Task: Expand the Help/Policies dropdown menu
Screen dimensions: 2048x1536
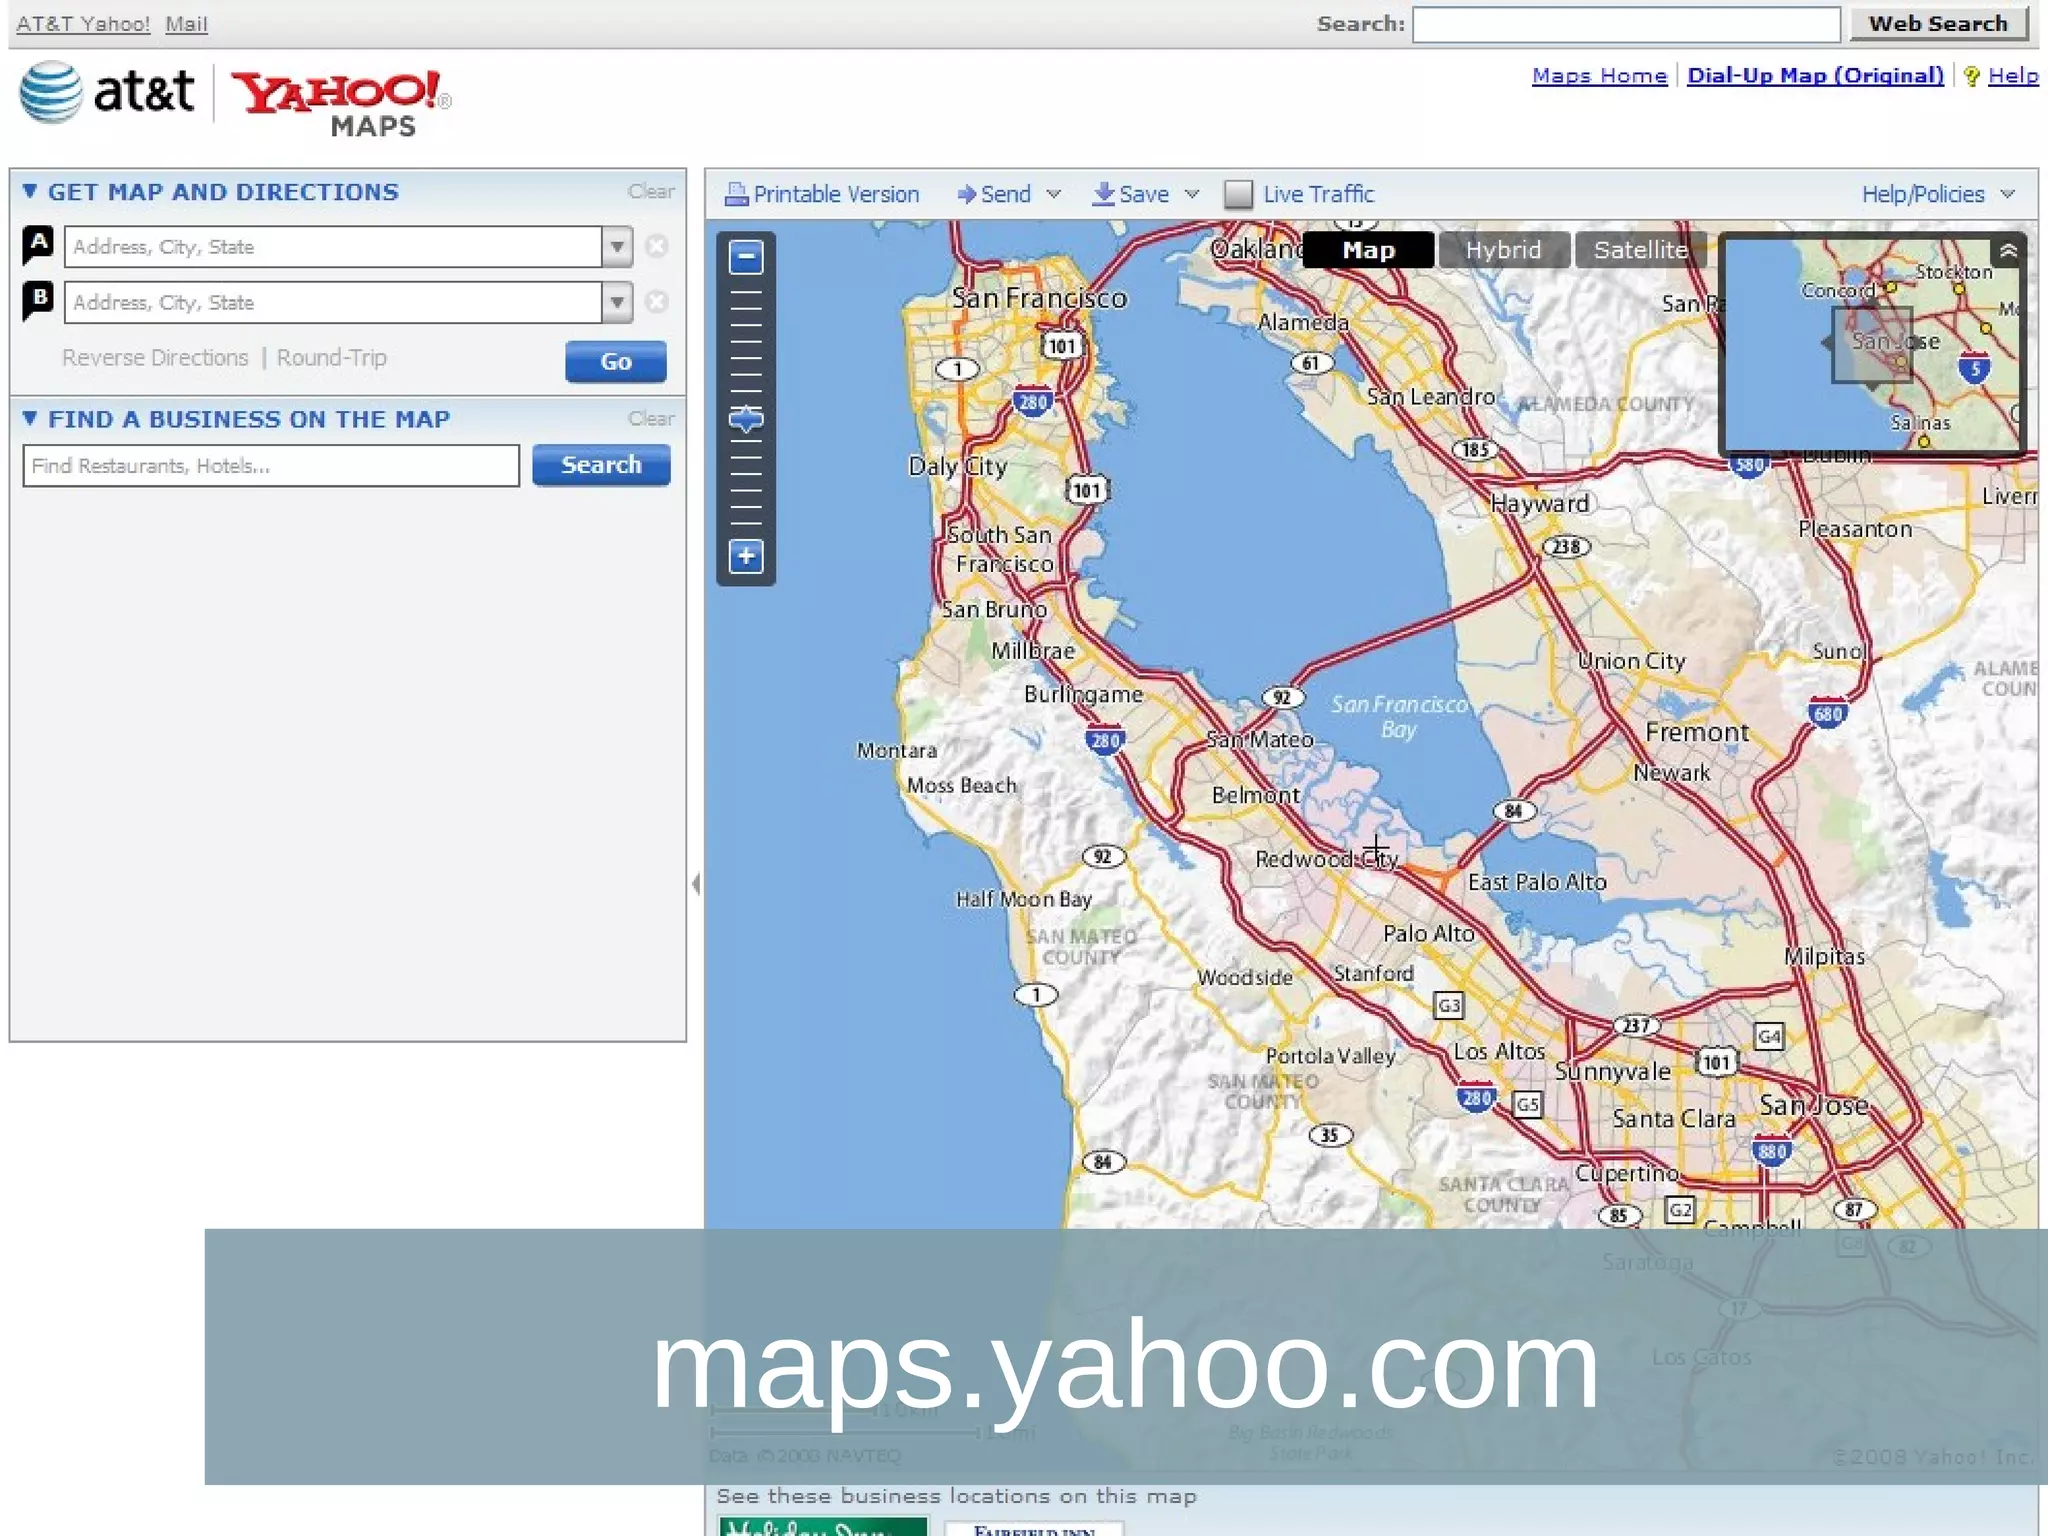Action: click(2007, 194)
